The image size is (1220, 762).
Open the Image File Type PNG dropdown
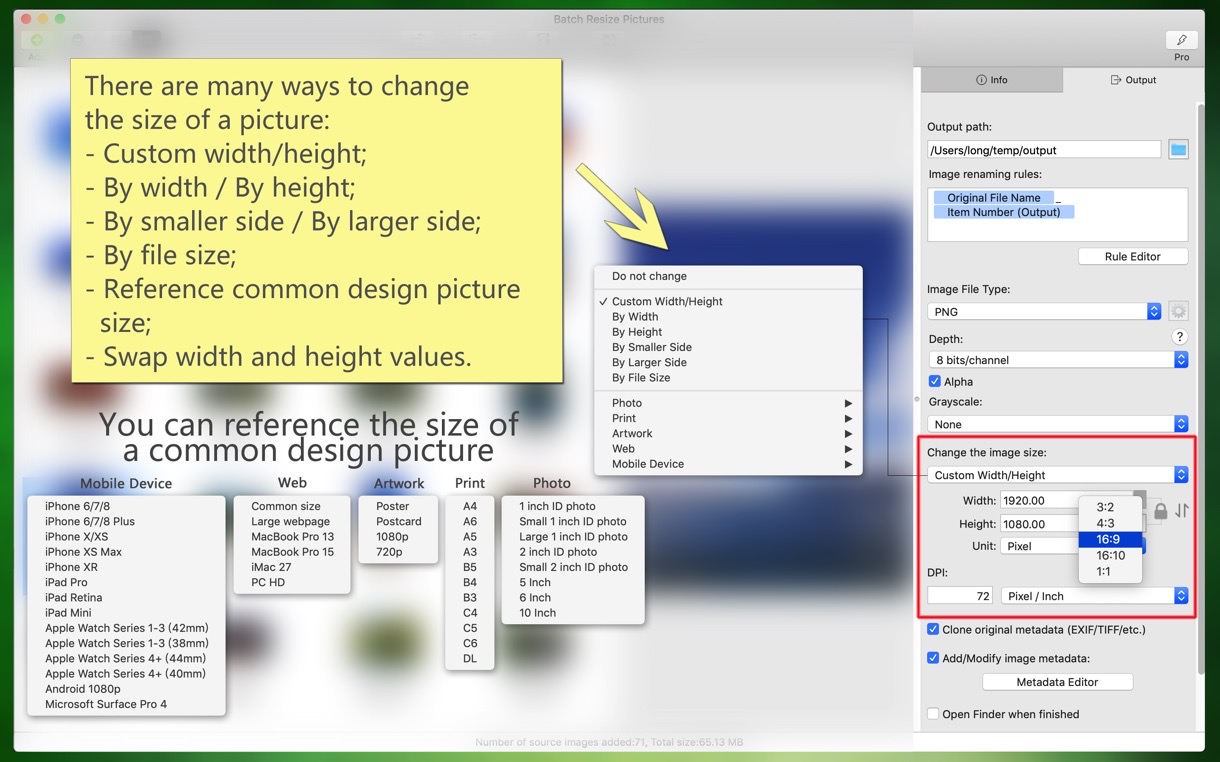point(1044,312)
